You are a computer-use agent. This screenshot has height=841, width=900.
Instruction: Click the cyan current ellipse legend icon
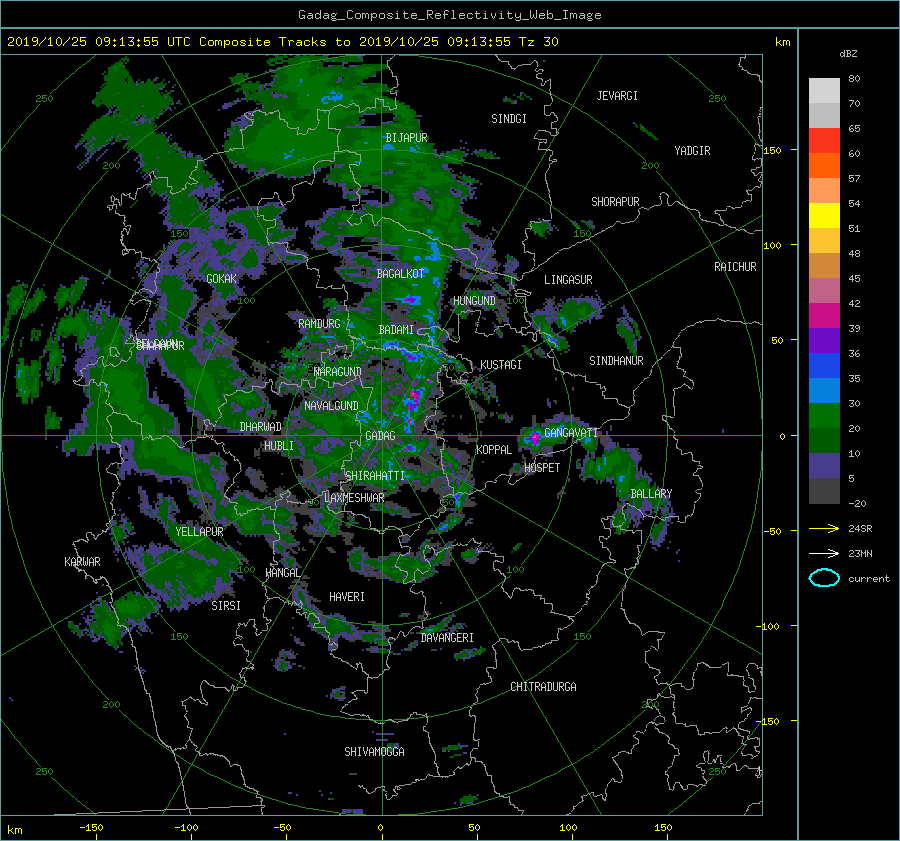pyautogui.click(x=824, y=578)
